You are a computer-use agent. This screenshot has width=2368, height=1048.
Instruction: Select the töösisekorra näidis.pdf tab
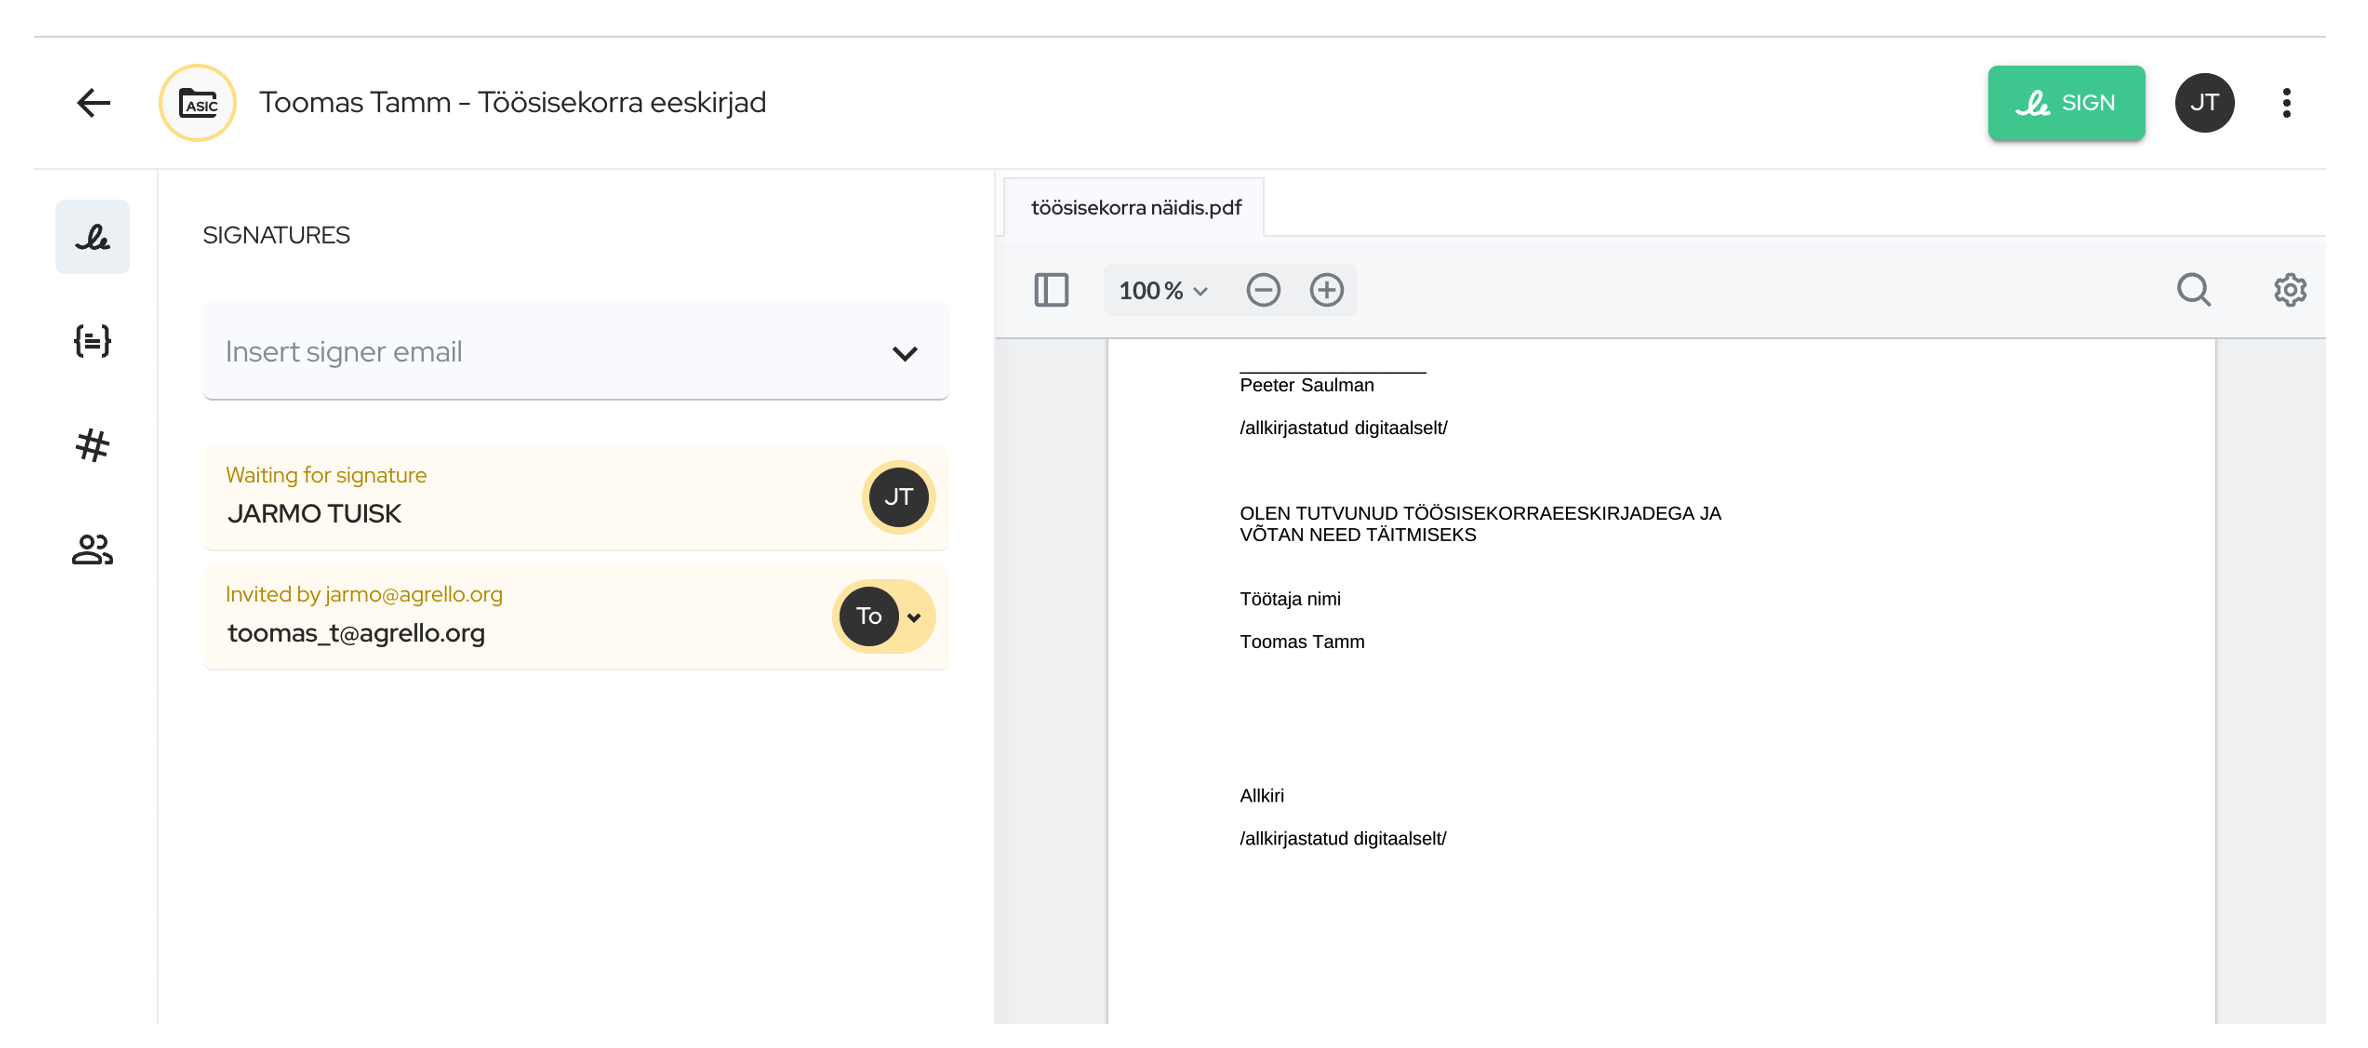[1135, 208]
